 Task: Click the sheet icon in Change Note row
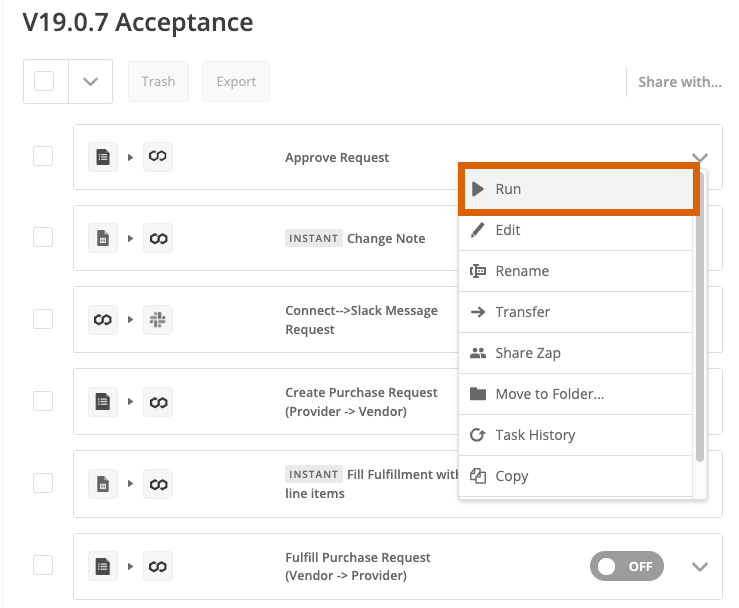(103, 238)
